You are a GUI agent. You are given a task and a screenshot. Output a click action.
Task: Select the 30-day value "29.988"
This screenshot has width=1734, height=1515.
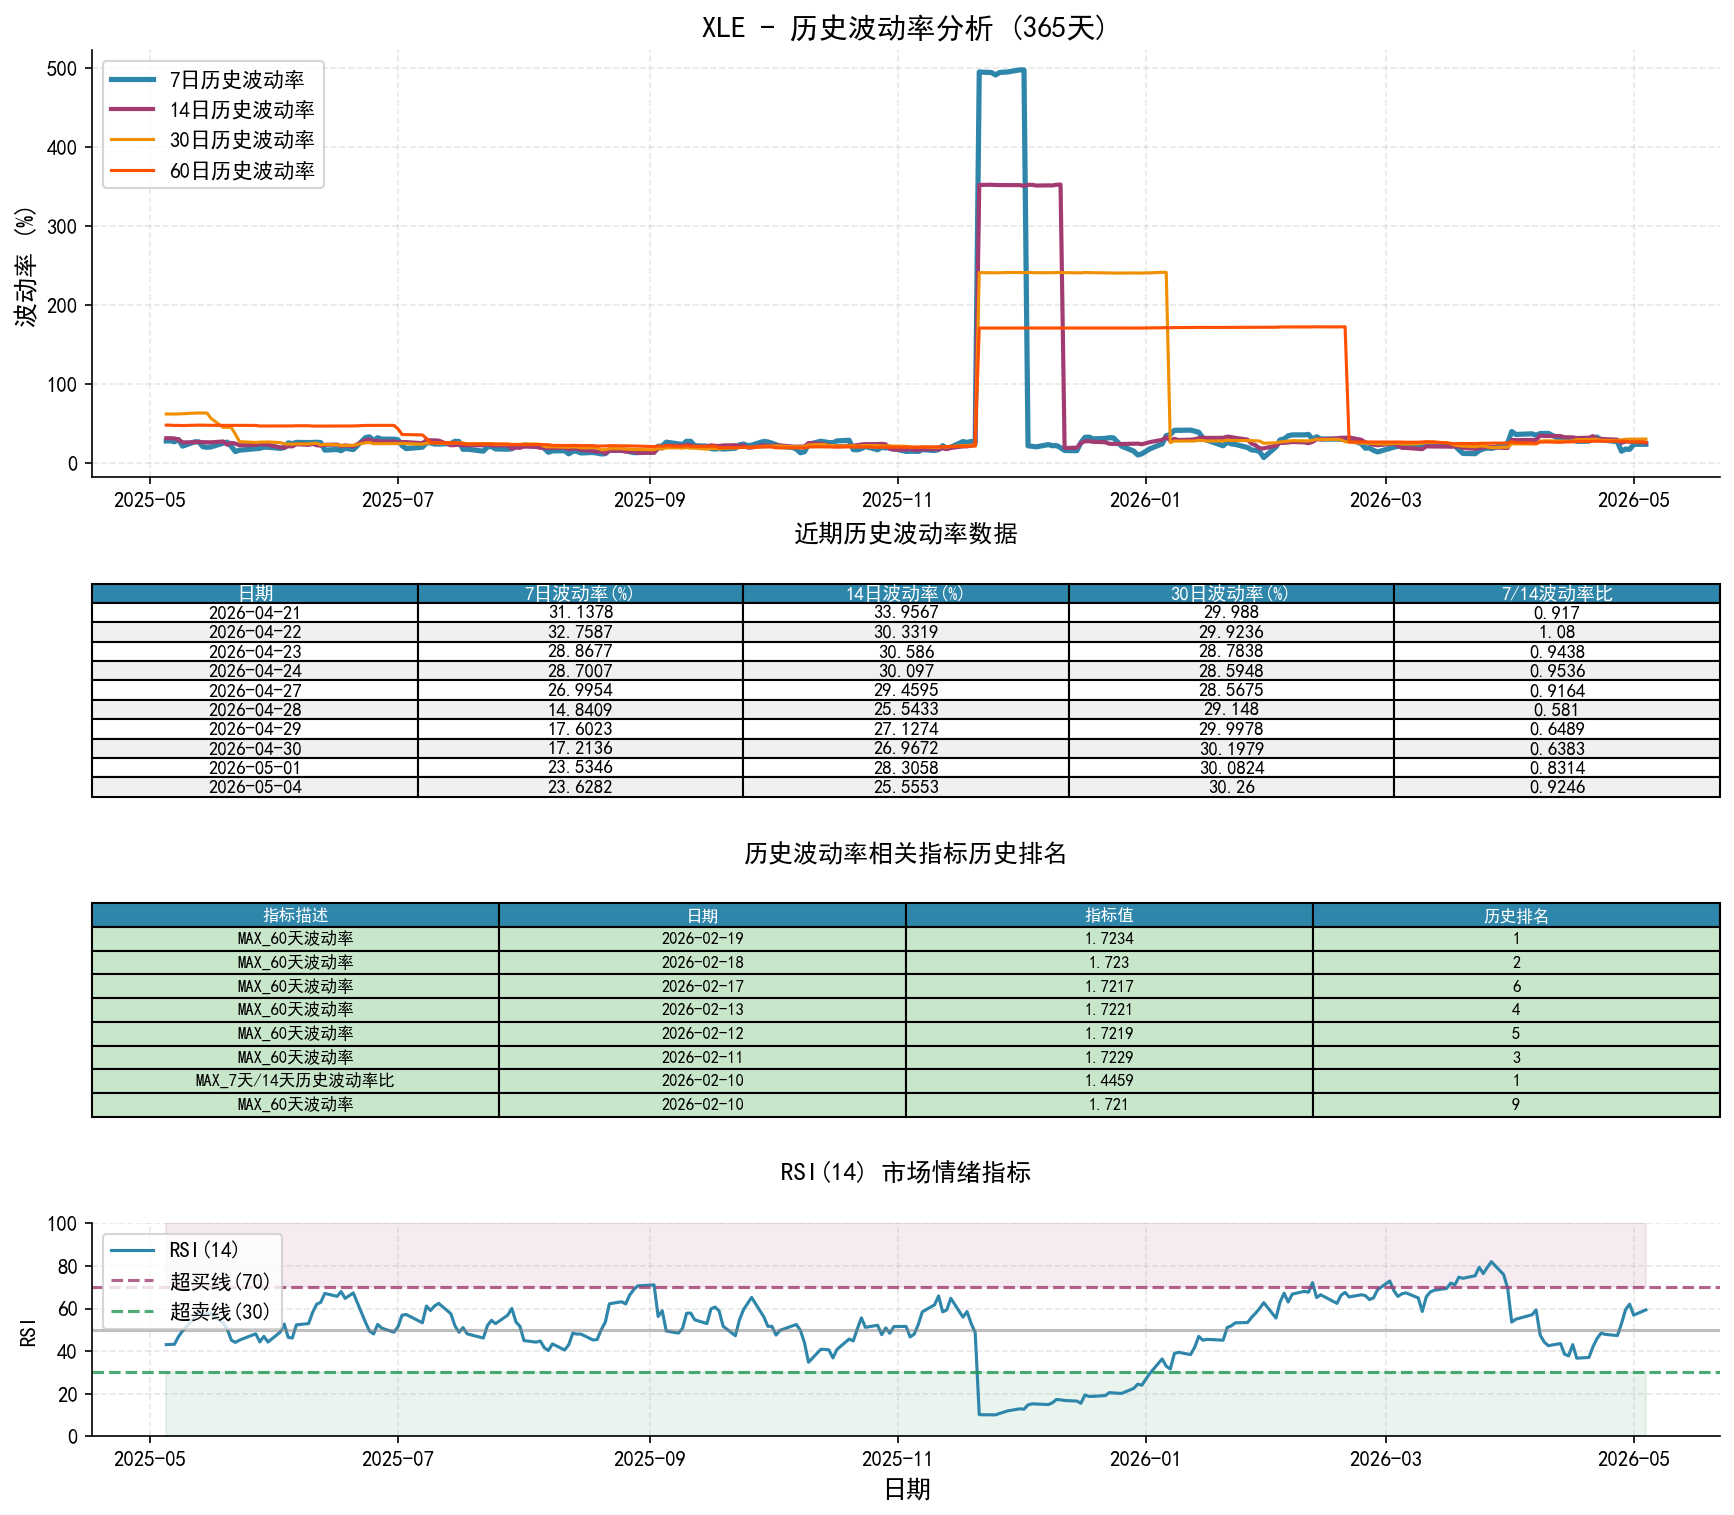click(x=1231, y=613)
